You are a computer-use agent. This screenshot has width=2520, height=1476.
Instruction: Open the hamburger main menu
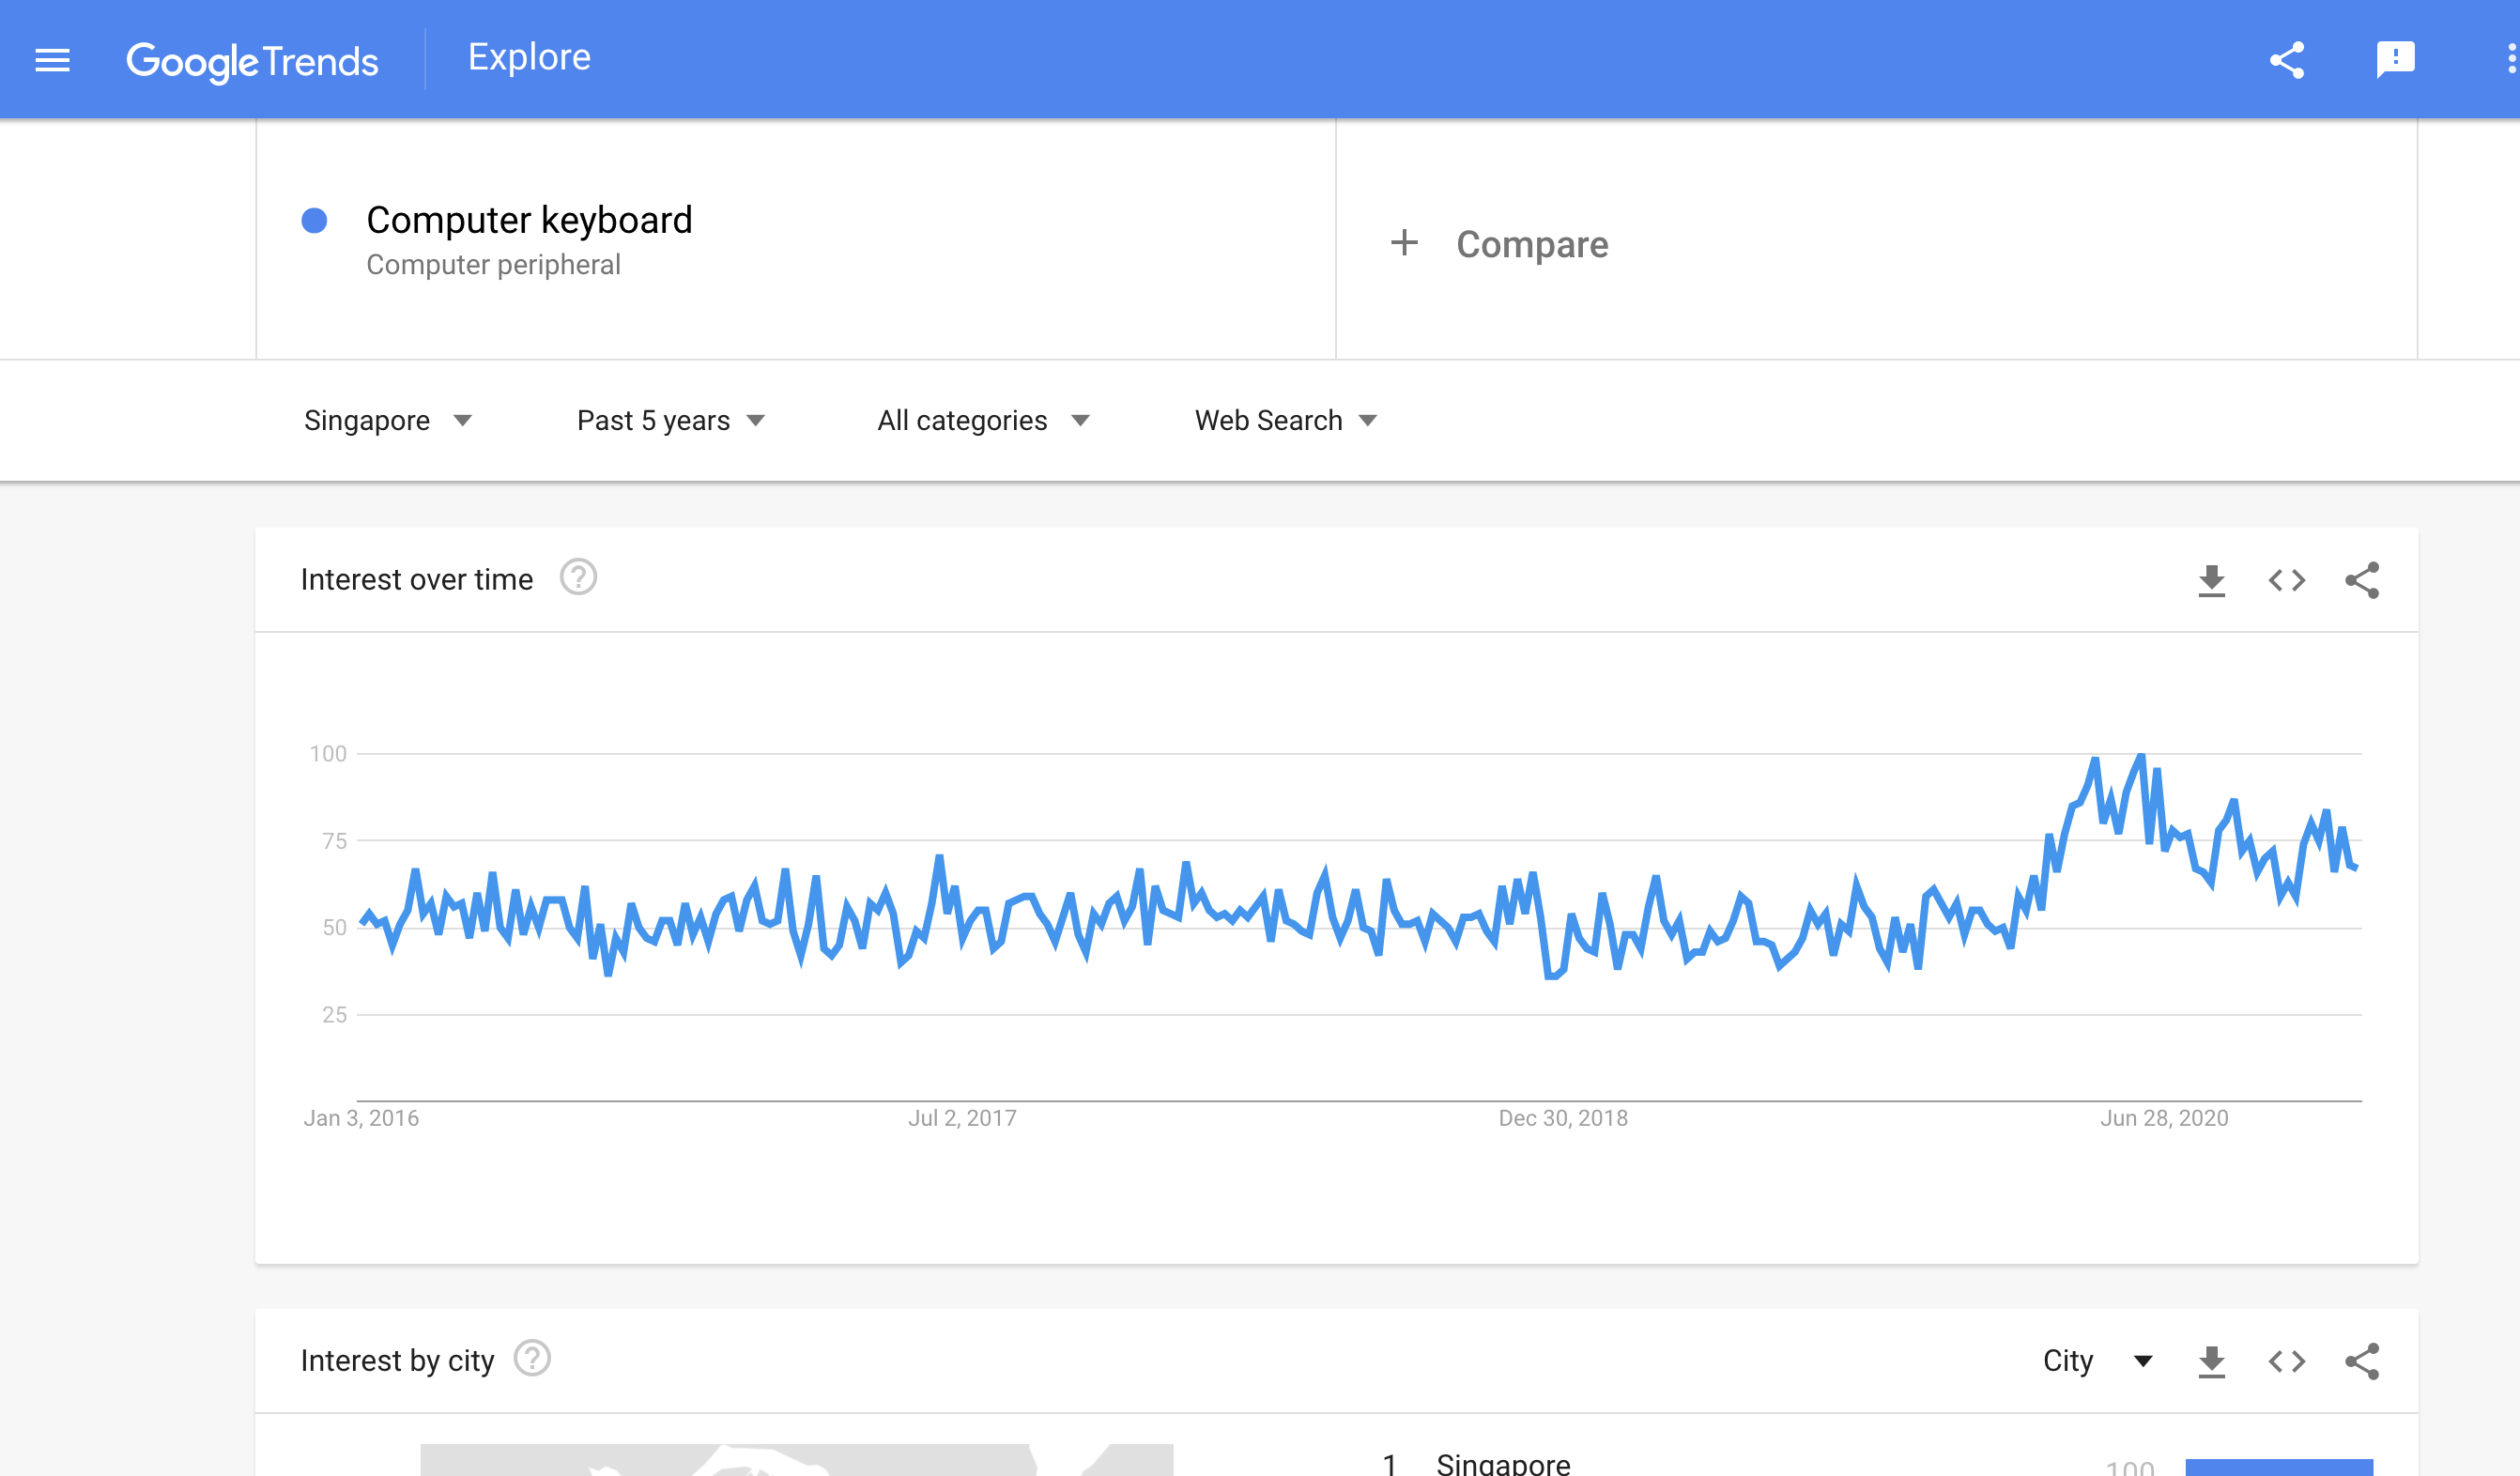tap(52, 60)
